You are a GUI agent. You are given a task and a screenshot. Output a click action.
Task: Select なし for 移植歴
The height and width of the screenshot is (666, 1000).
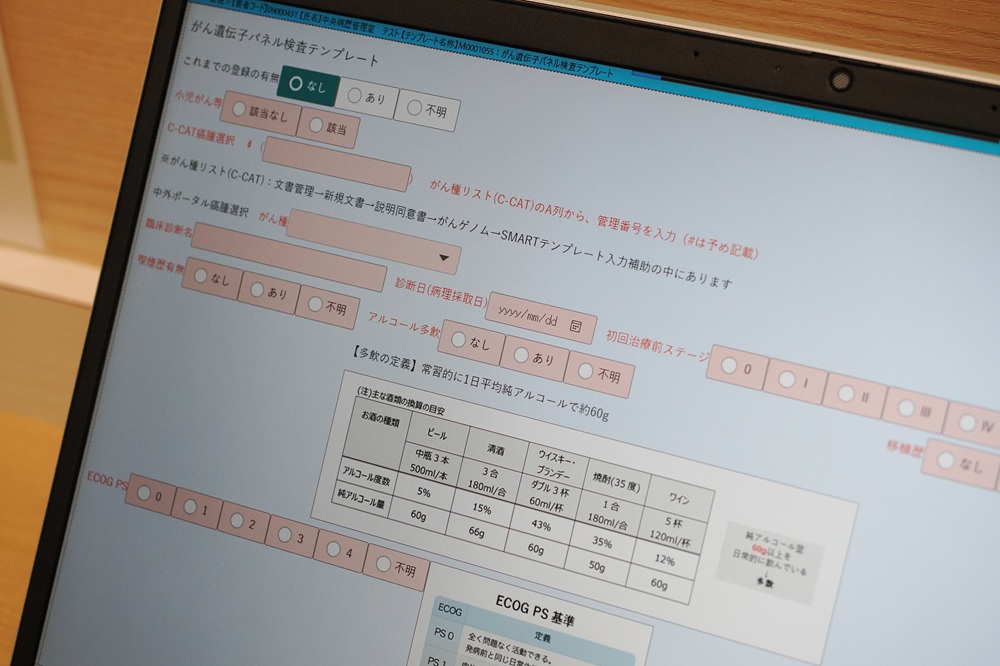[x=959, y=464]
